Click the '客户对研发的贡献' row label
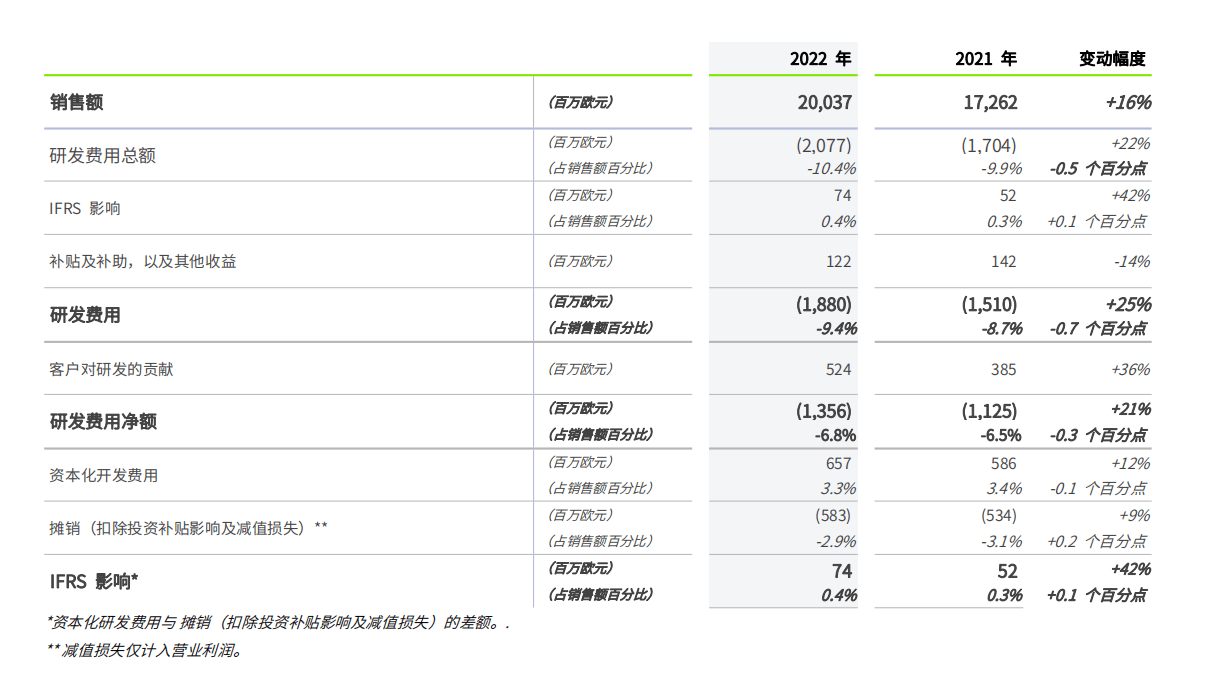The image size is (1206, 700). click(111, 369)
